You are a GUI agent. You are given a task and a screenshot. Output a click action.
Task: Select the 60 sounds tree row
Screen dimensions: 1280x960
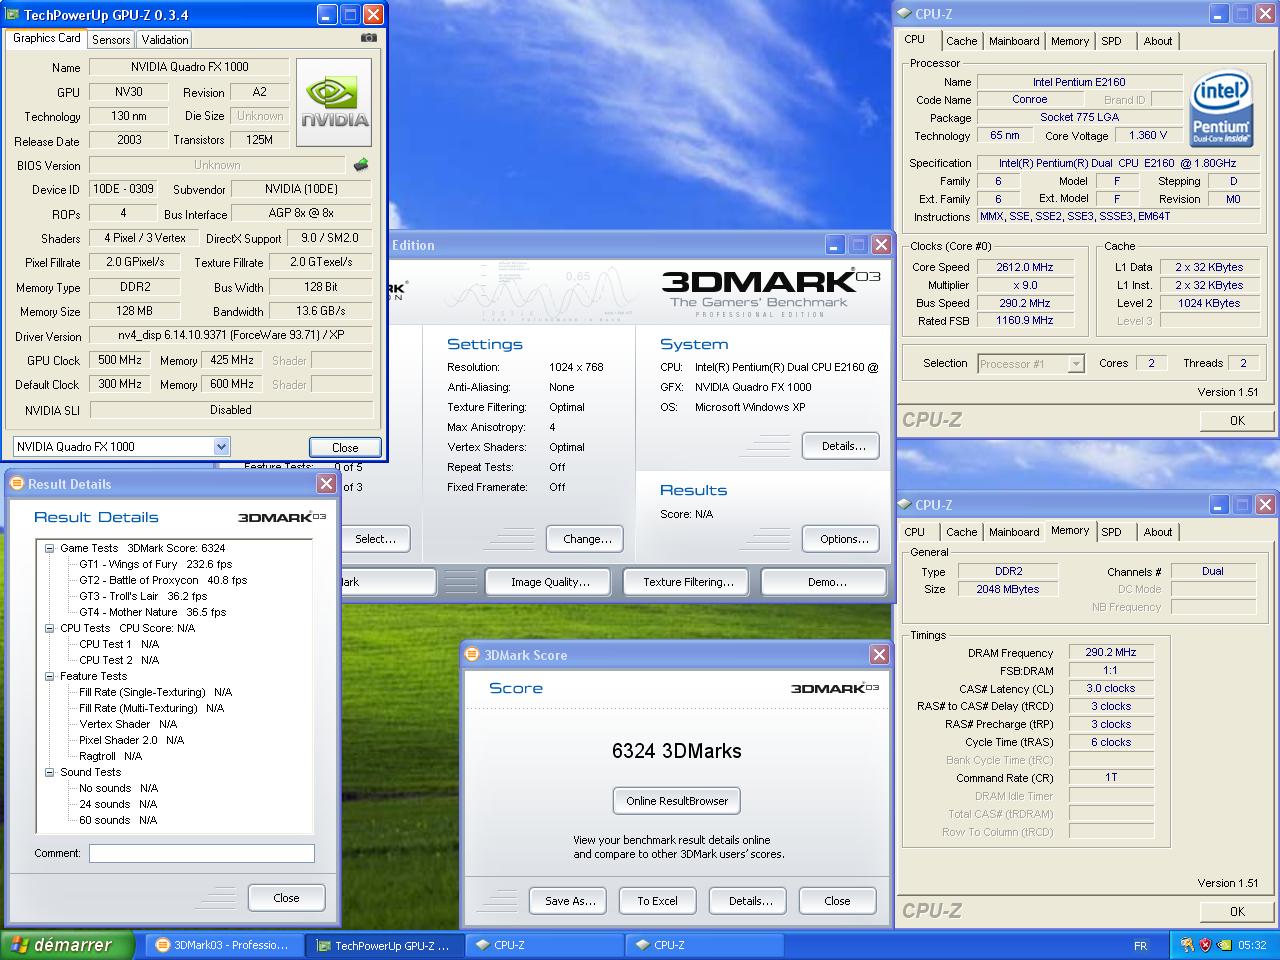point(118,820)
